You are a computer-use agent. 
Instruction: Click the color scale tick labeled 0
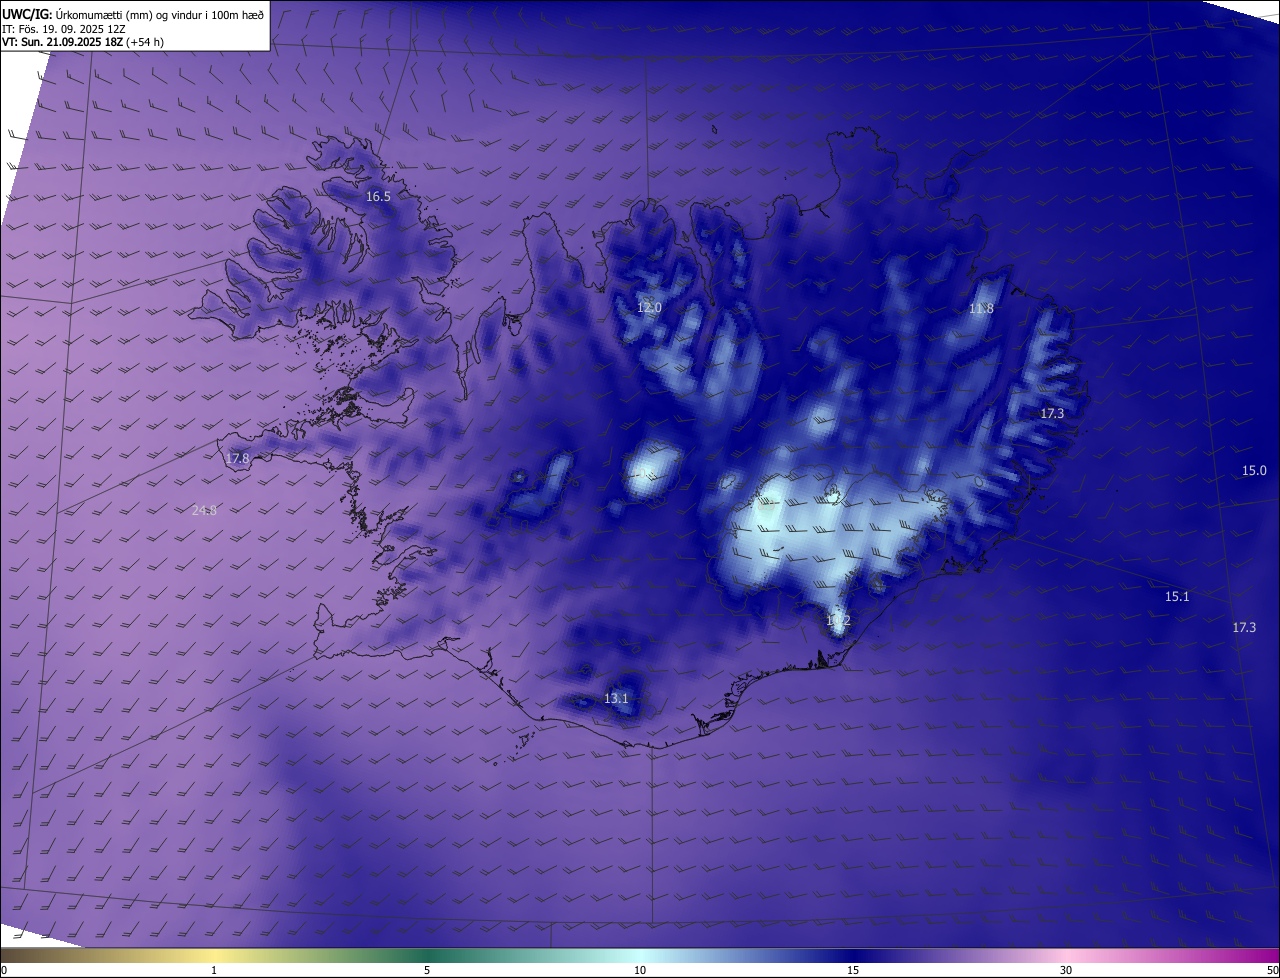coord(4,970)
